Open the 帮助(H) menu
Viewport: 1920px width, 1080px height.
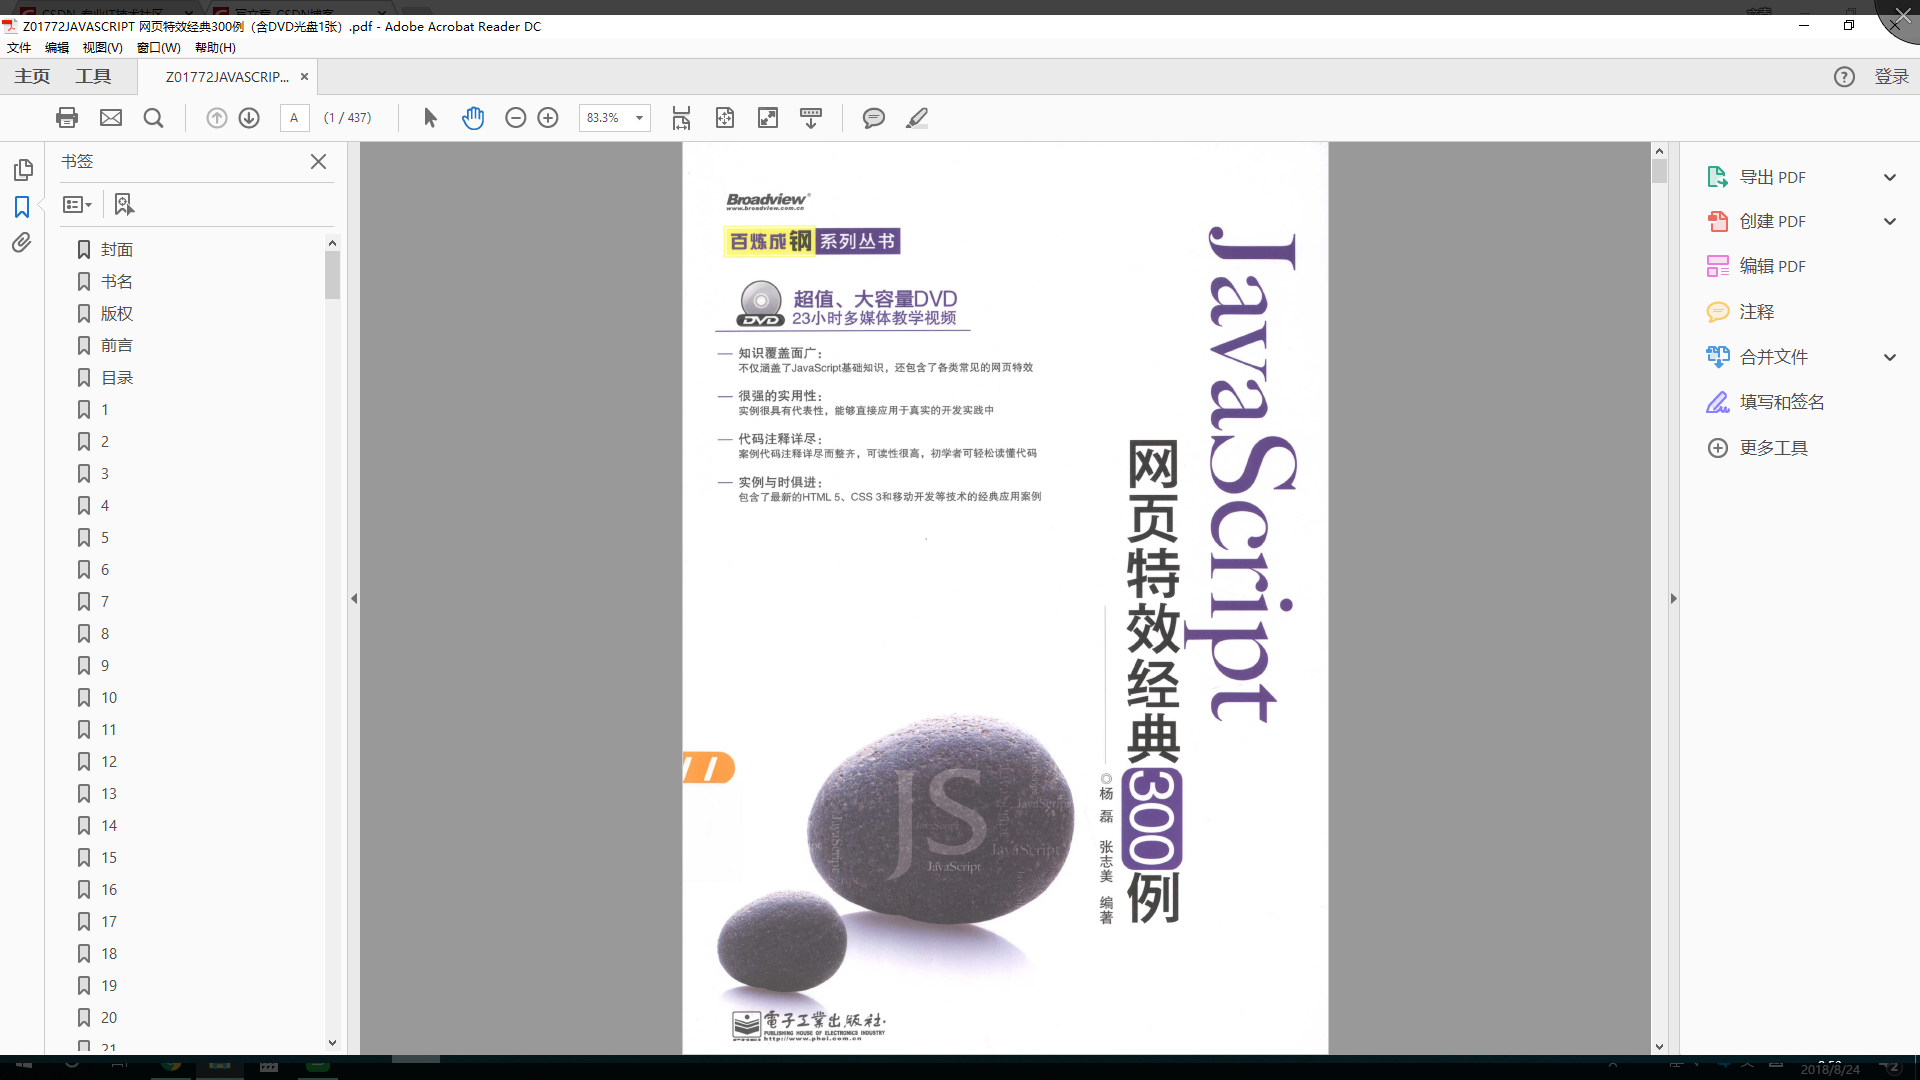point(215,47)
